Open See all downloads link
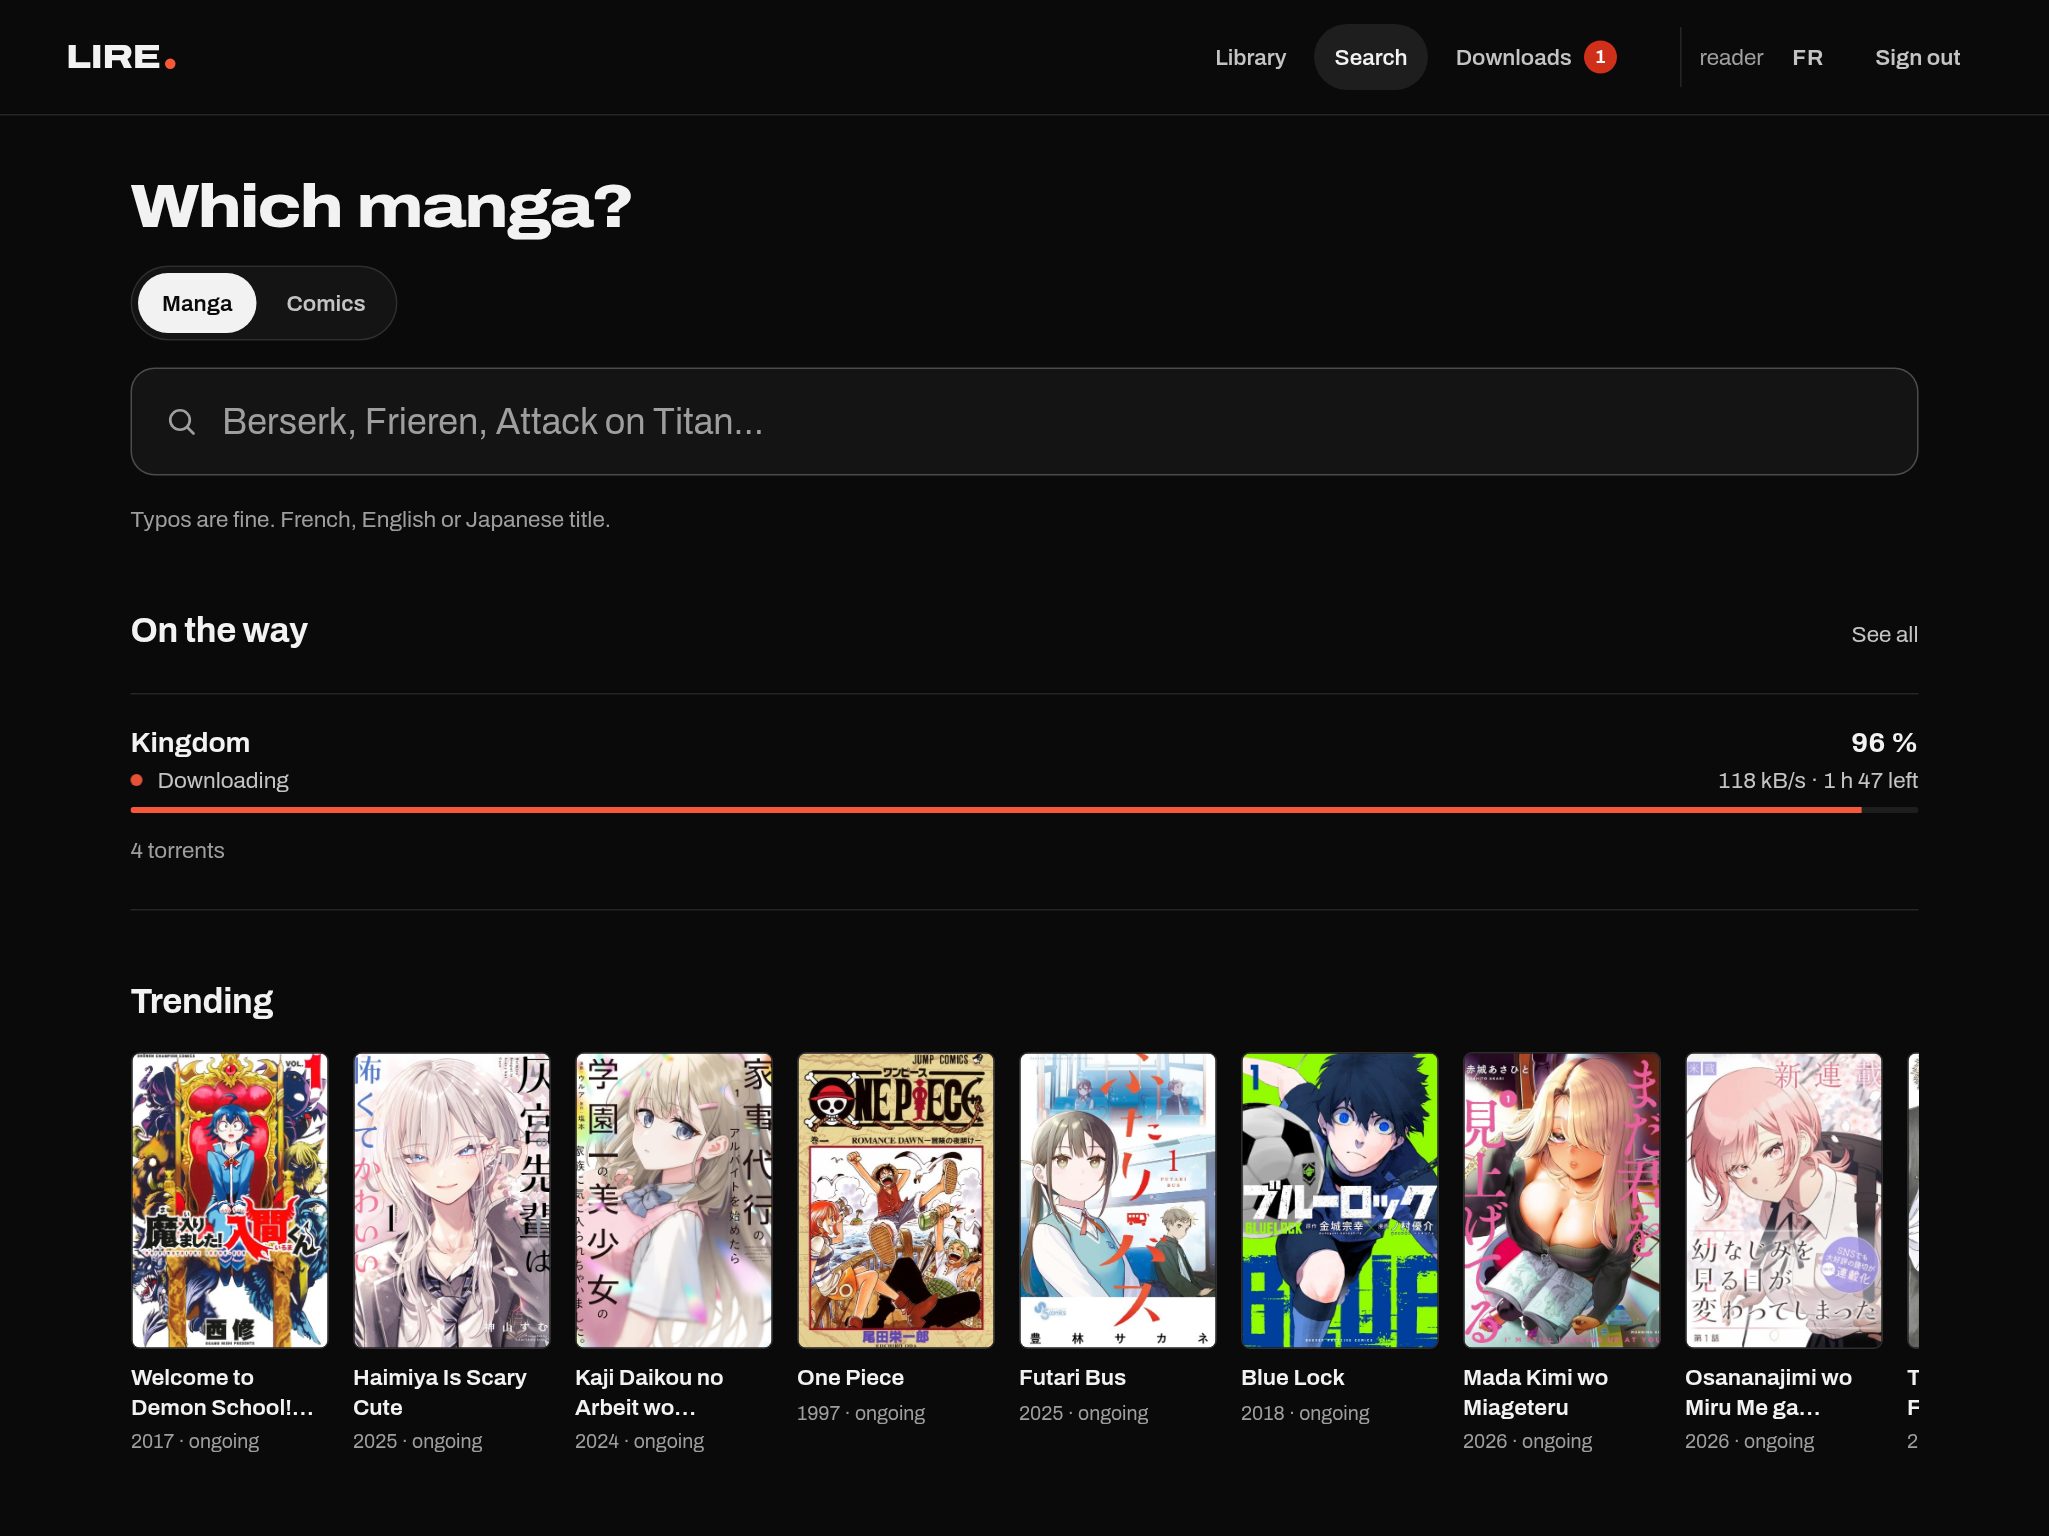 click(x=1884, y=634)
